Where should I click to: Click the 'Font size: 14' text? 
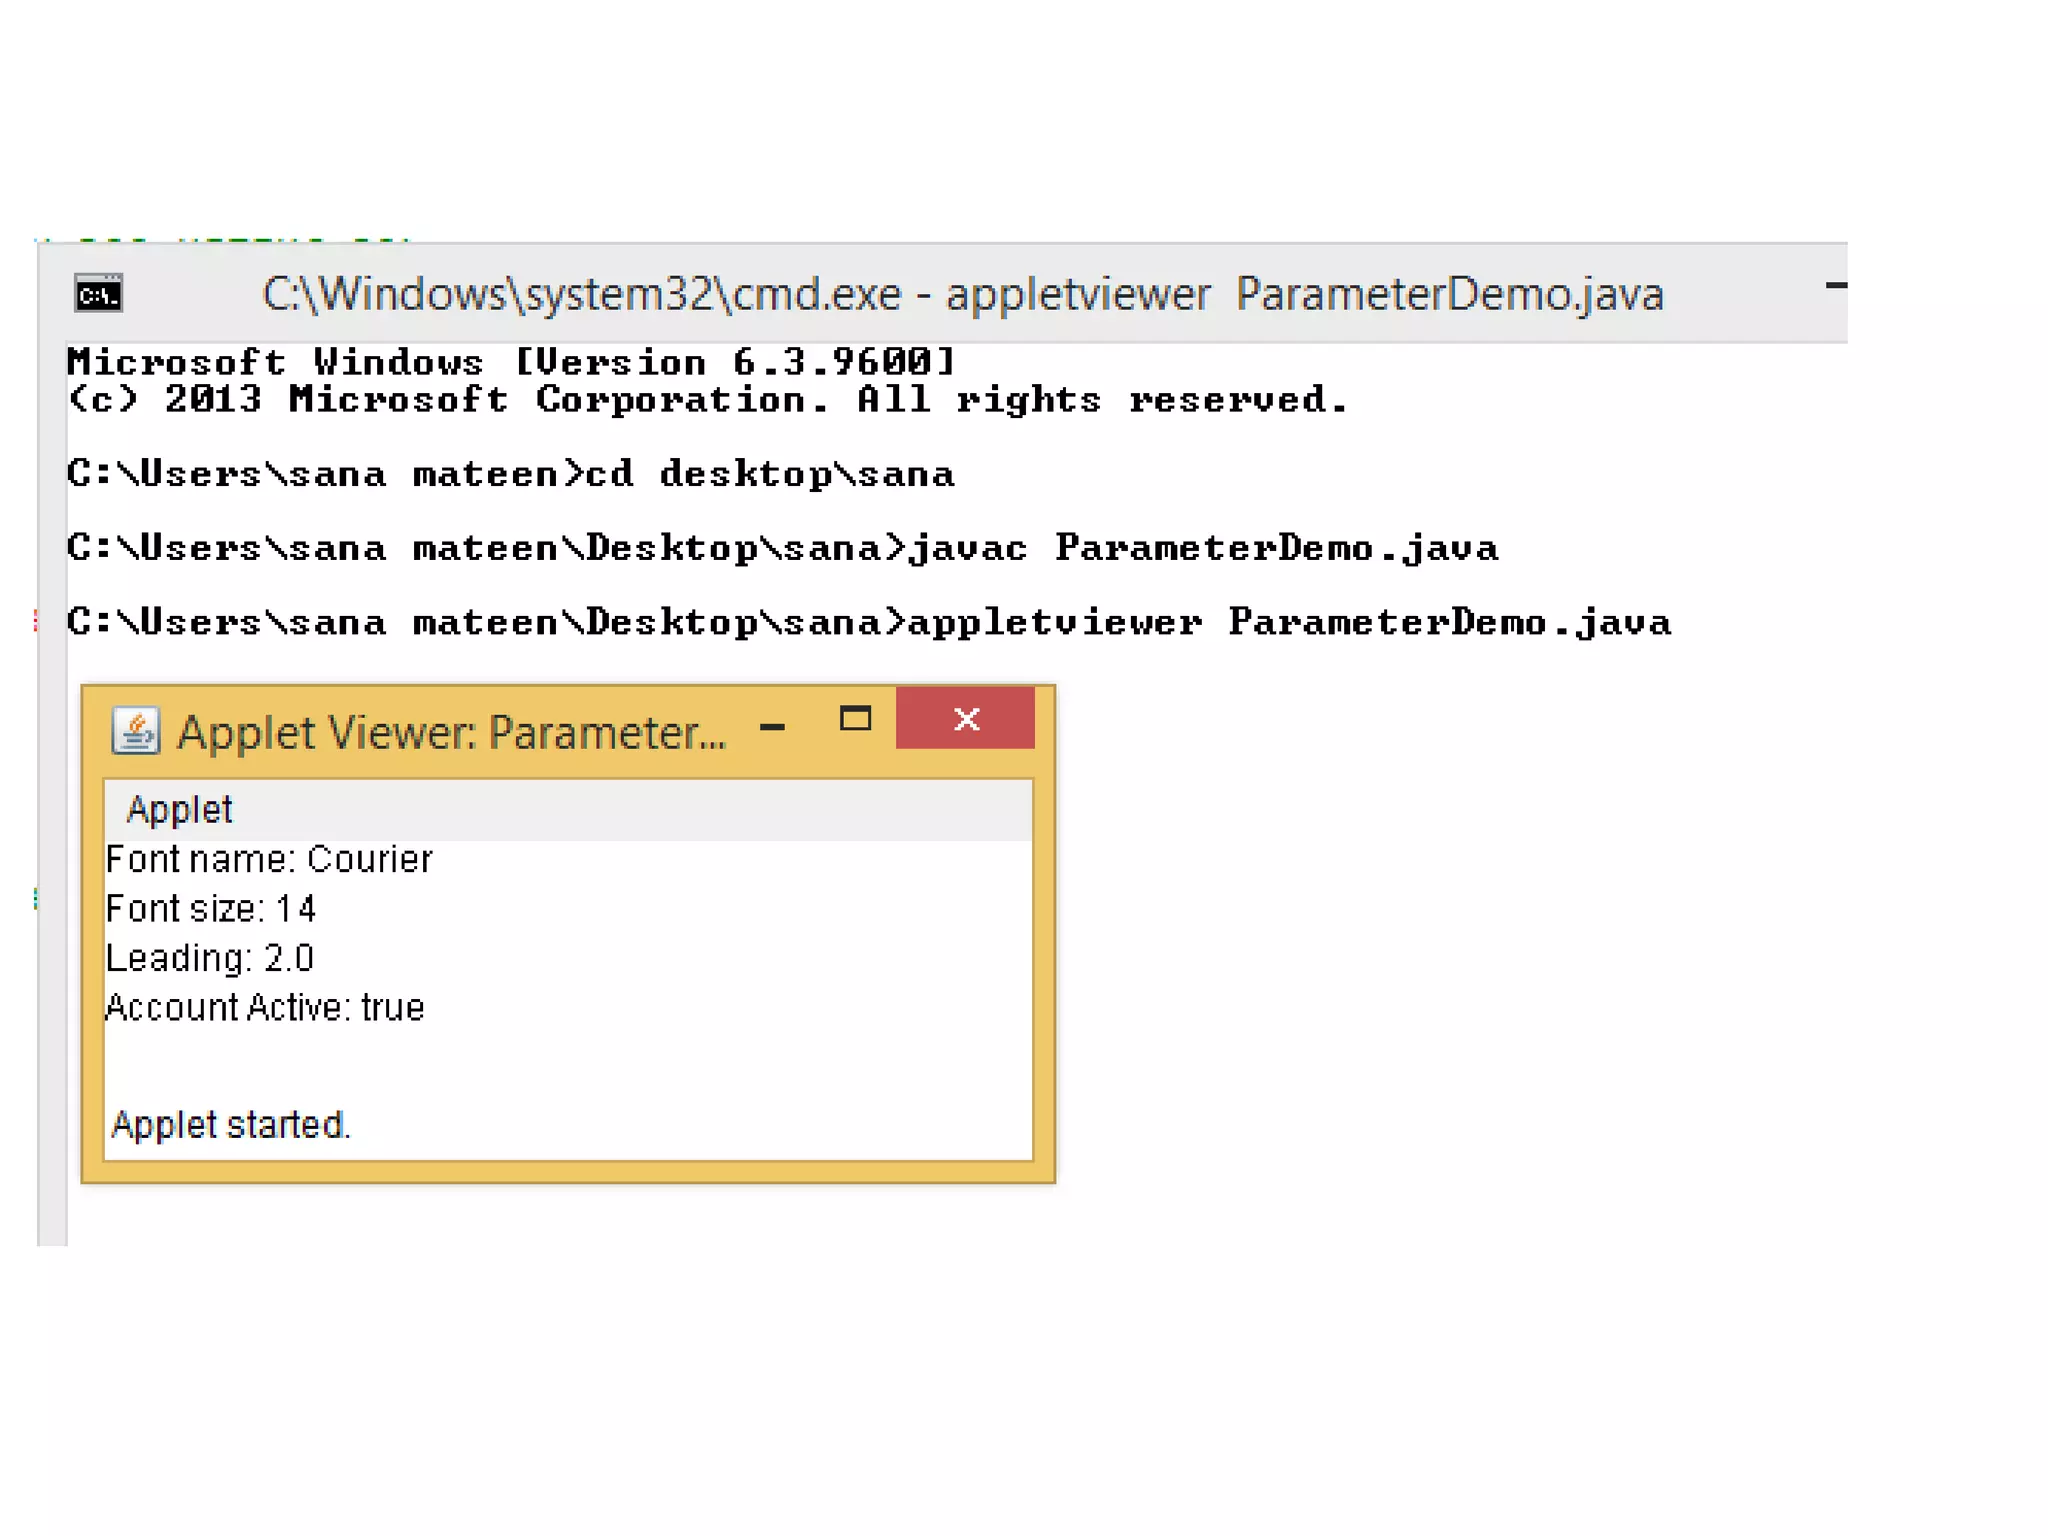click(211, 908)
